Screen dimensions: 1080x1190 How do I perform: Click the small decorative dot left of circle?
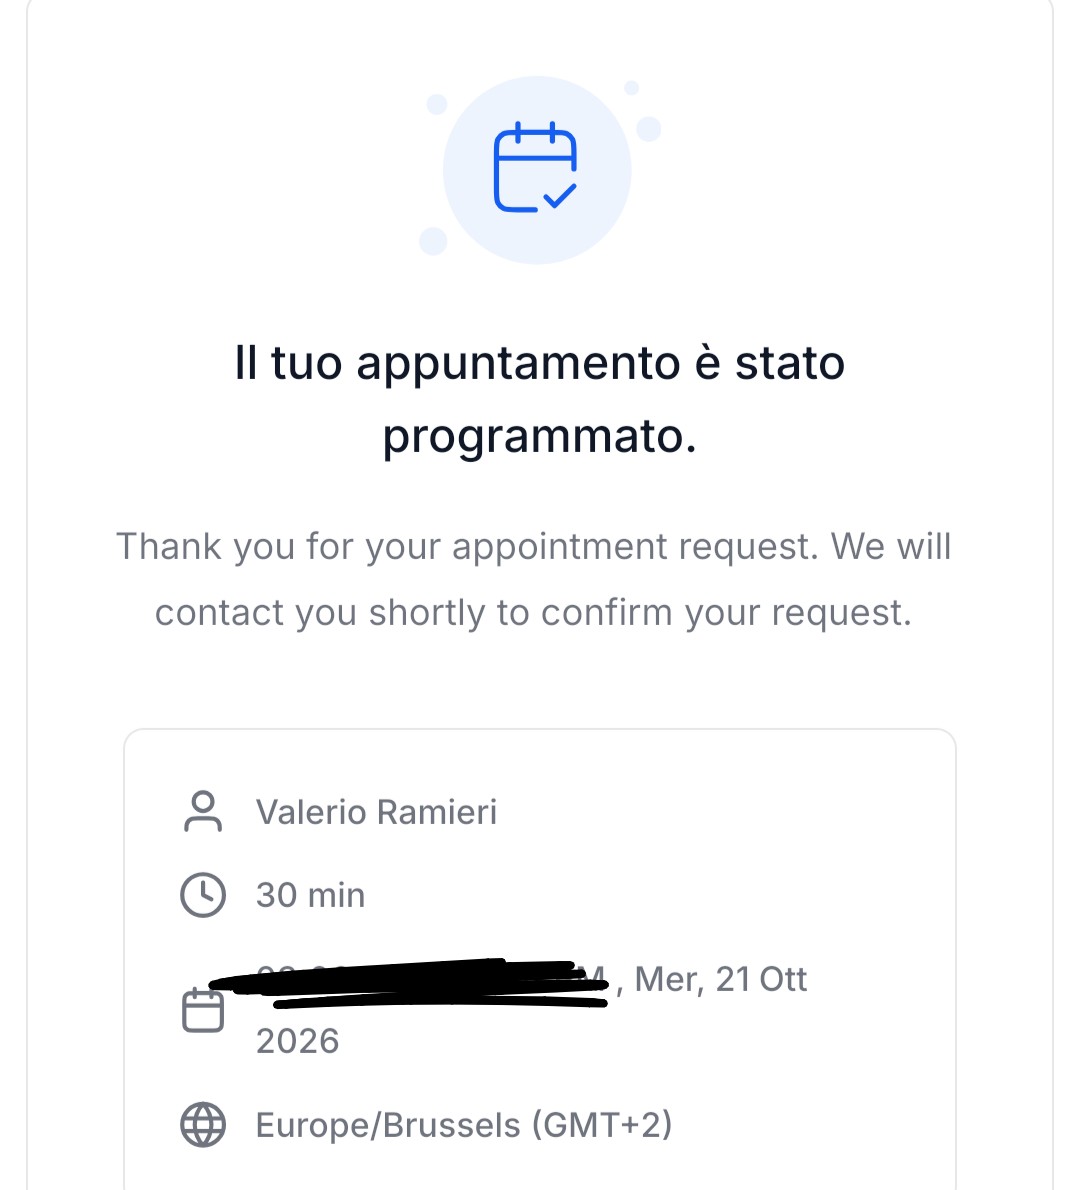click(x=437, y=104)
